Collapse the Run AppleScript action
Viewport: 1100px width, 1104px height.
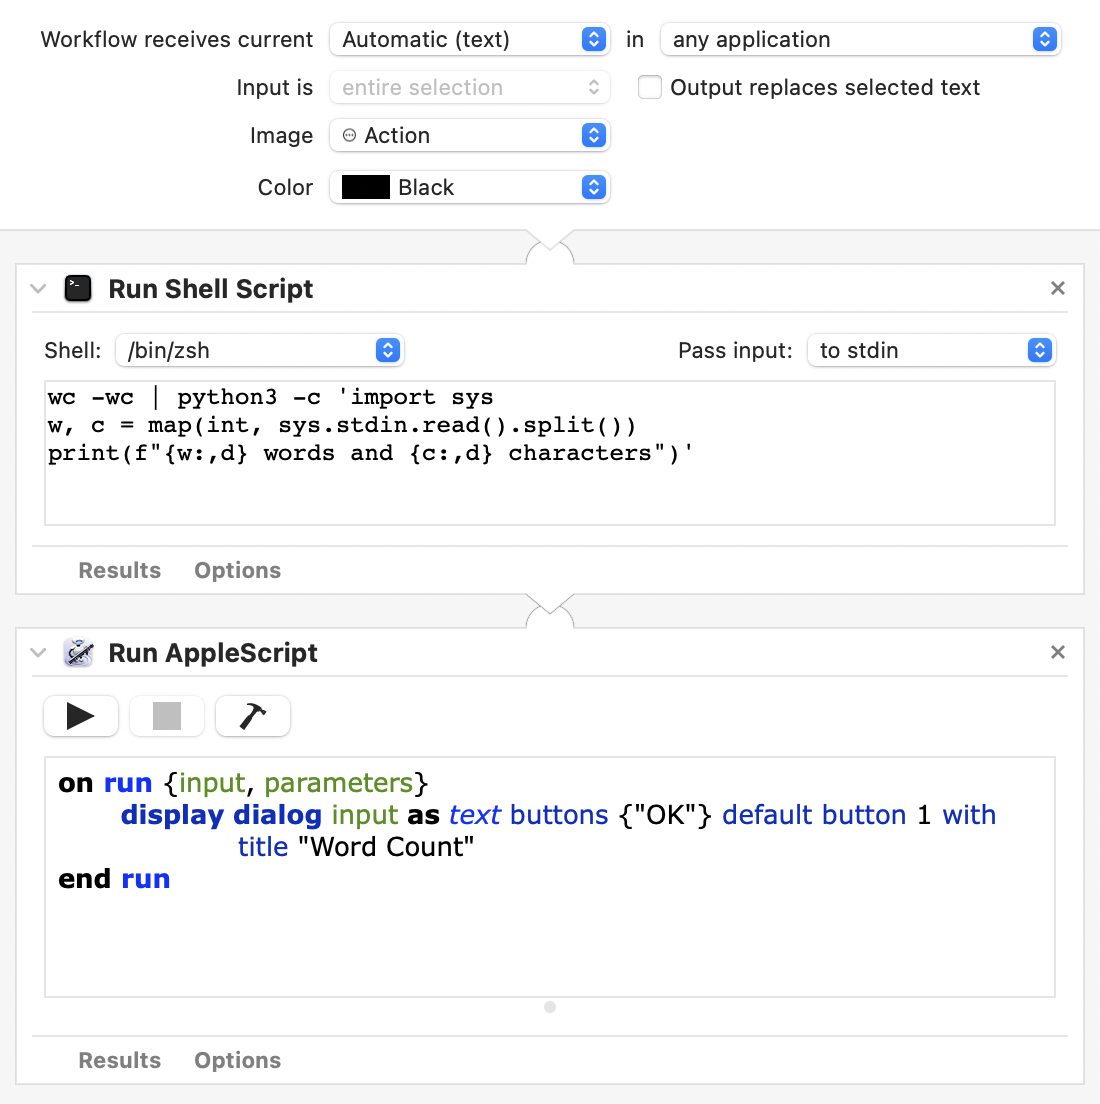pyautogui.click(x=39, y=653)
